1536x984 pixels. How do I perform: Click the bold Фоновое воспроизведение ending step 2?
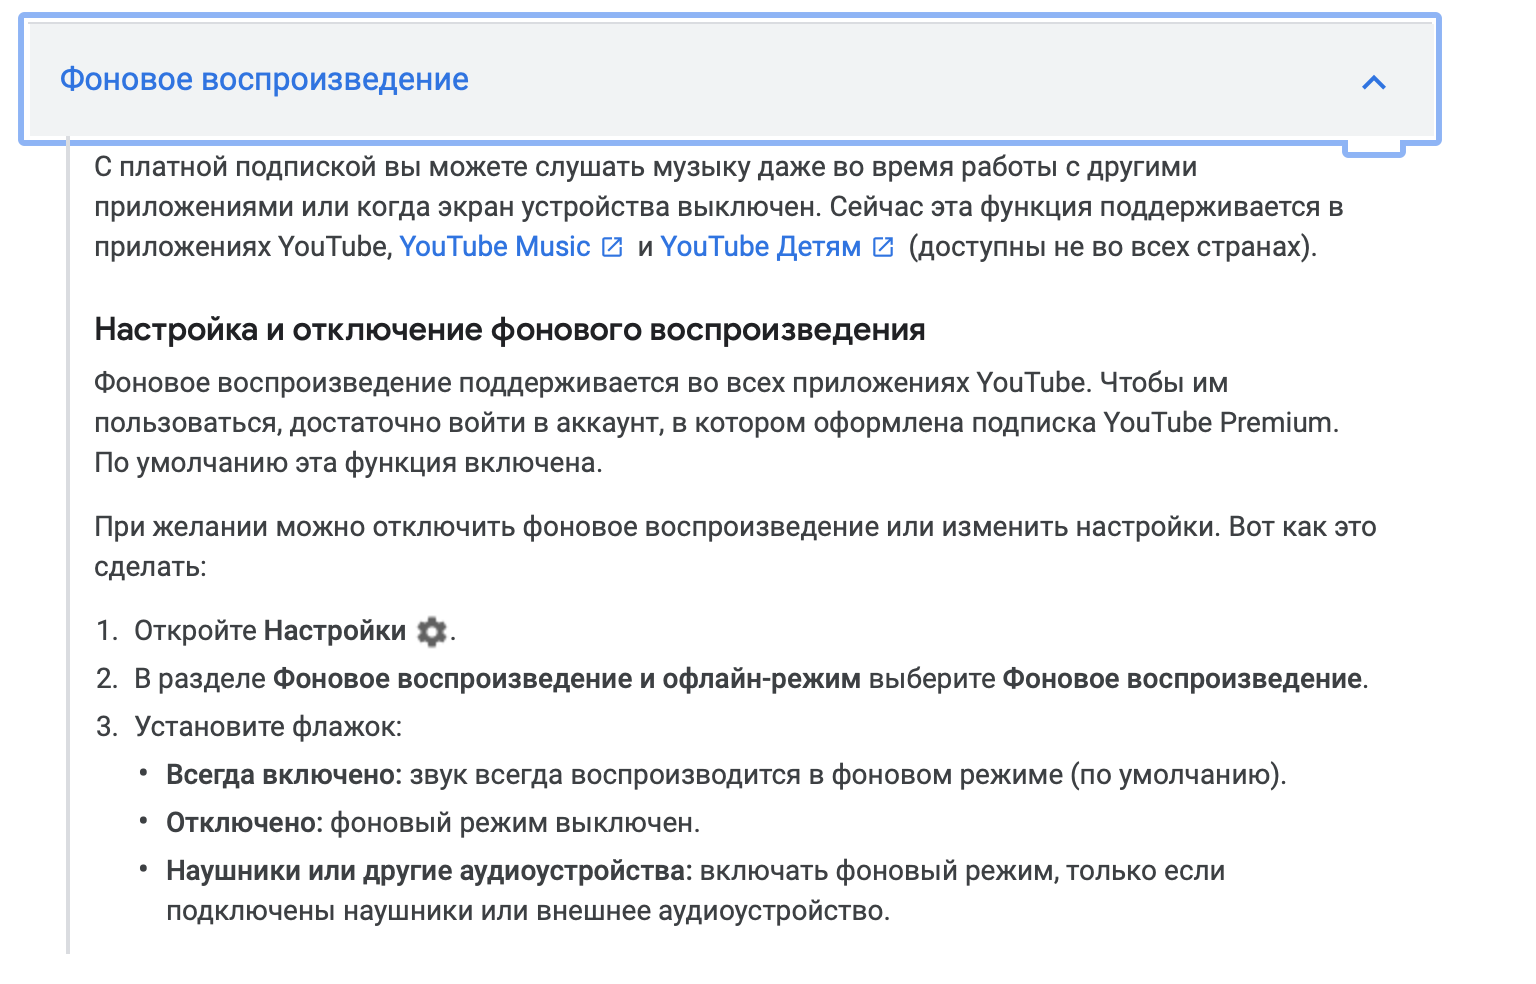1182,679
